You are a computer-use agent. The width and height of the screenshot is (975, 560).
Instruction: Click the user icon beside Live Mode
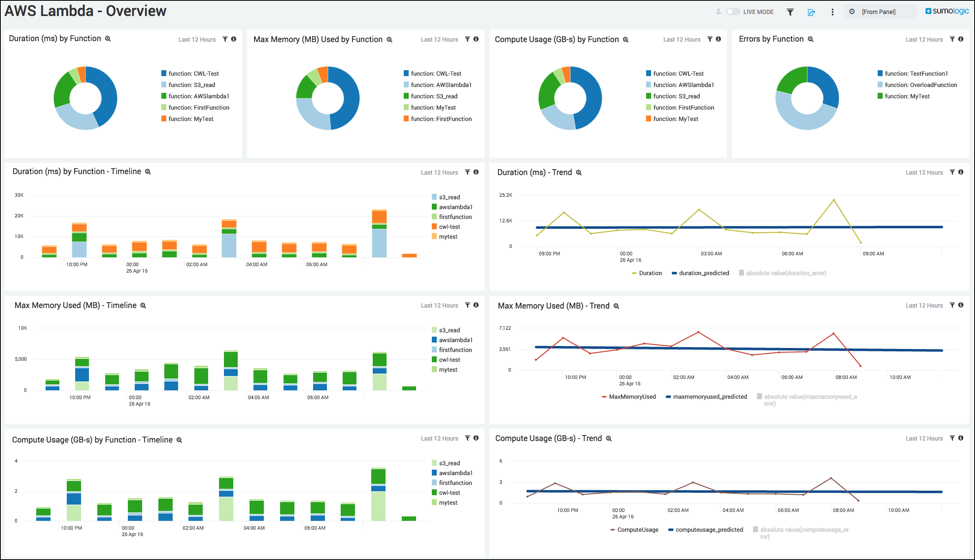point(718,12)
